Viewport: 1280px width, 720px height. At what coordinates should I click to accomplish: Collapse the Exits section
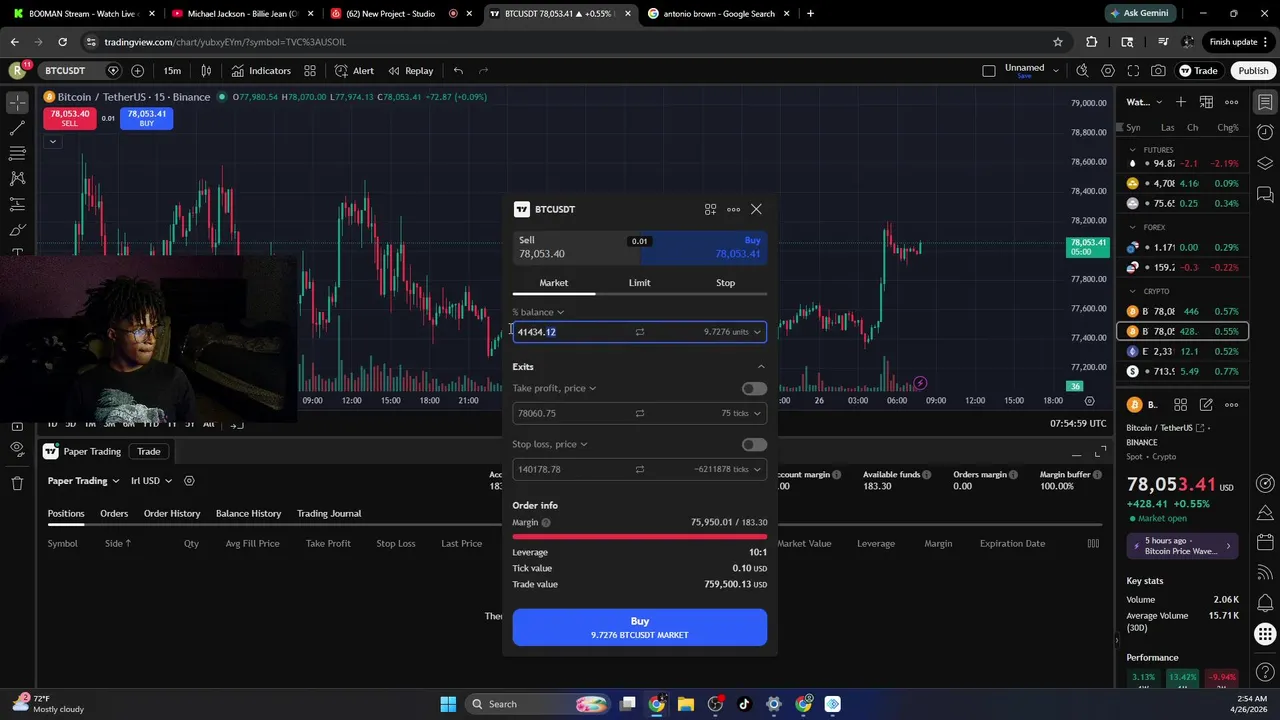click(761, 366)
